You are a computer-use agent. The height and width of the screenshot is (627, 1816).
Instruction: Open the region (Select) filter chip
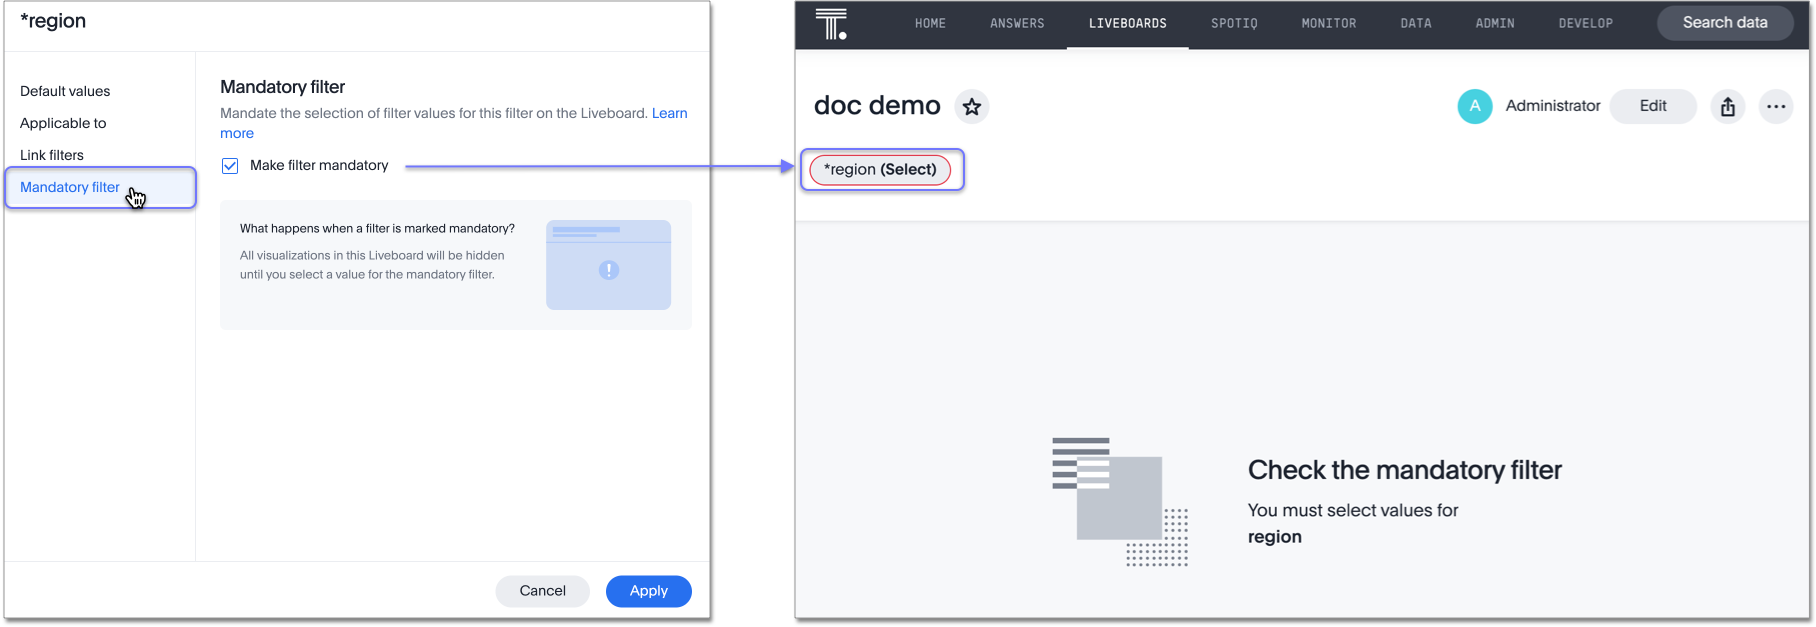click(x=880, y=170)
